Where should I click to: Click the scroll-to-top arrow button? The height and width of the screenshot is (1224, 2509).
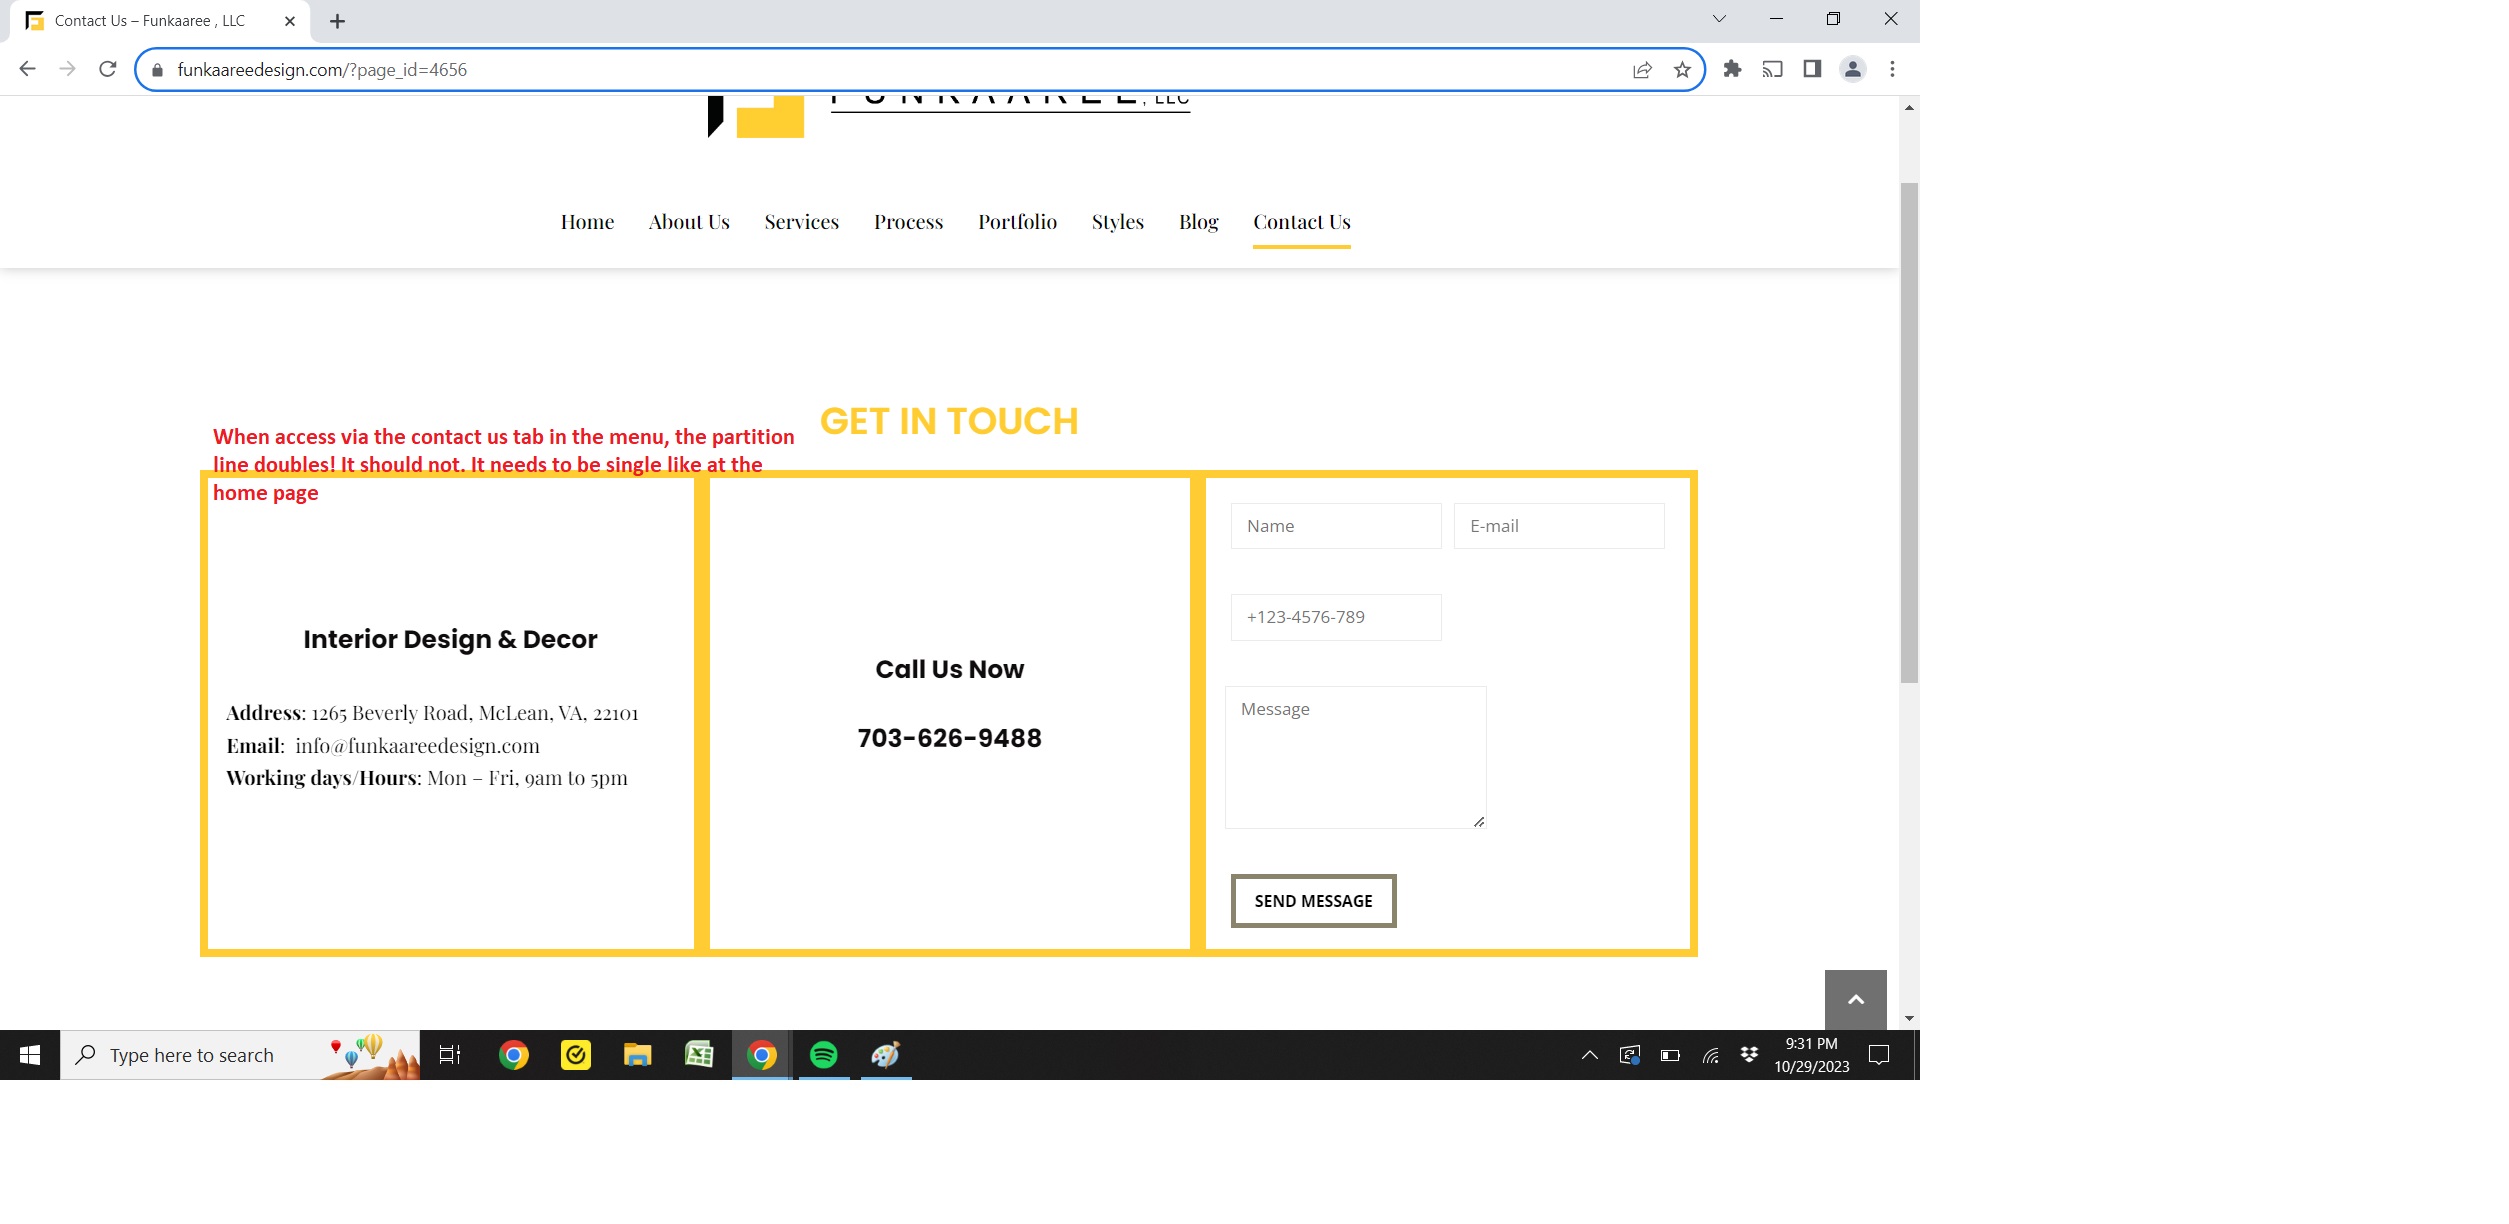coord(1855,999)
